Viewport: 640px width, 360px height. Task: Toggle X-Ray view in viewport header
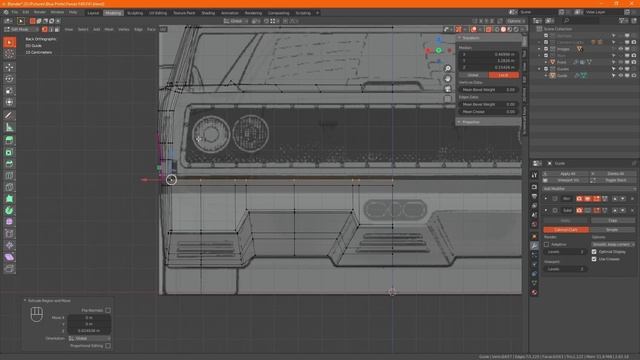click(489, 29)
